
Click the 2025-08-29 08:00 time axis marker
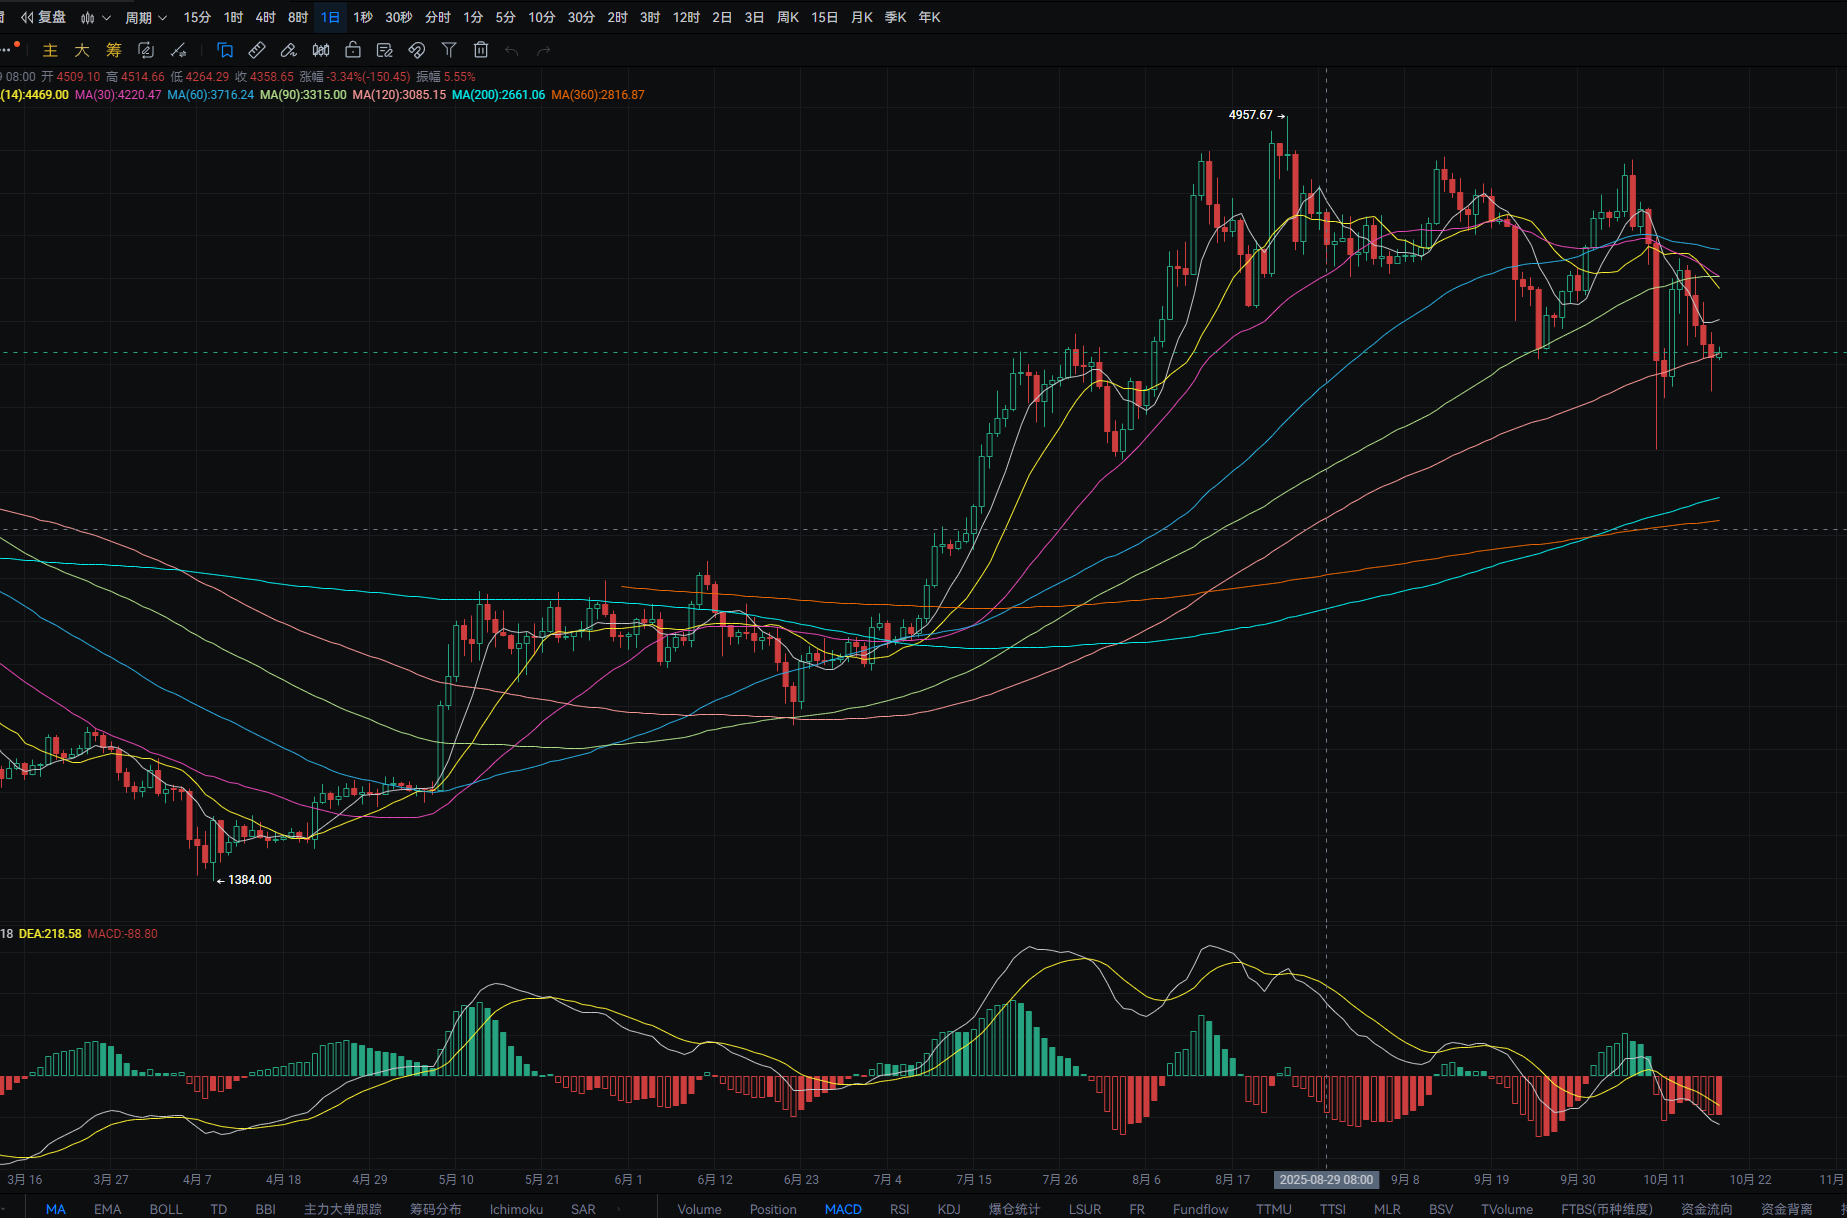click(x=1326, y=1180)
